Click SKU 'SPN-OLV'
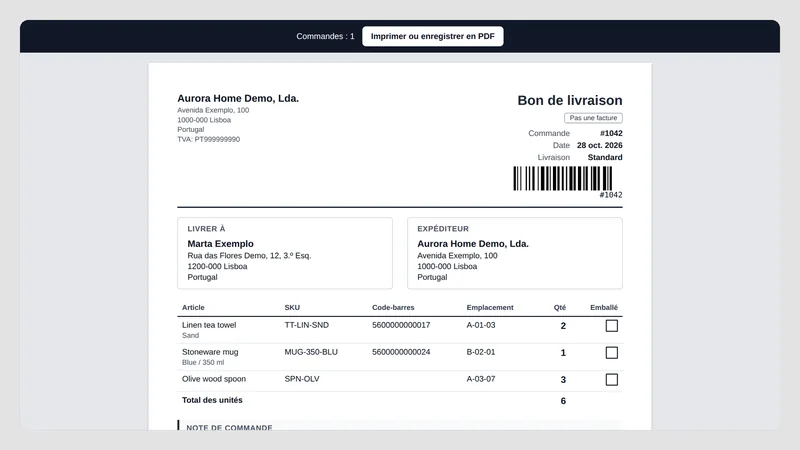This screenshot has width=800, height=450. 302,379
